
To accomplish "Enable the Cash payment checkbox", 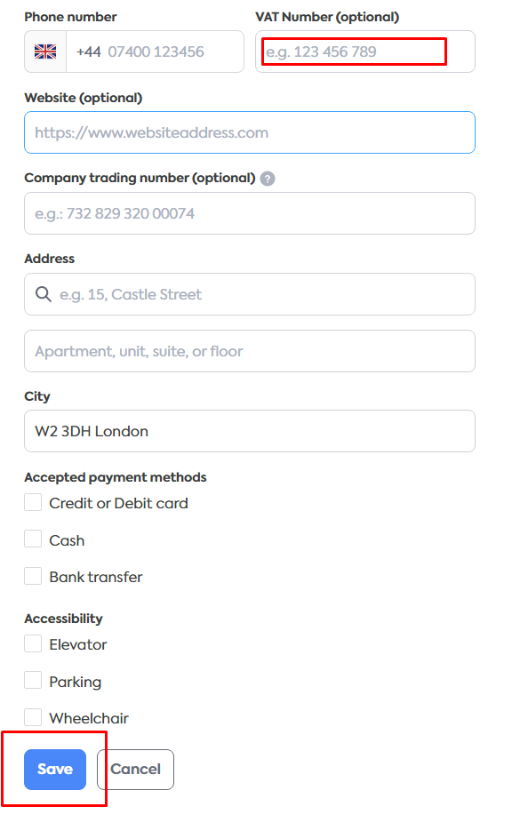I will coord(33,539).
